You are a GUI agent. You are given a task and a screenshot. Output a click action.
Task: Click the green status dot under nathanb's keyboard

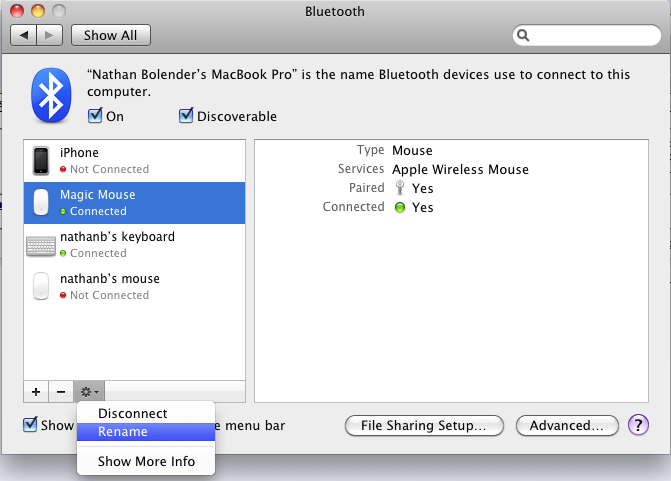click(x=63, y=253)
